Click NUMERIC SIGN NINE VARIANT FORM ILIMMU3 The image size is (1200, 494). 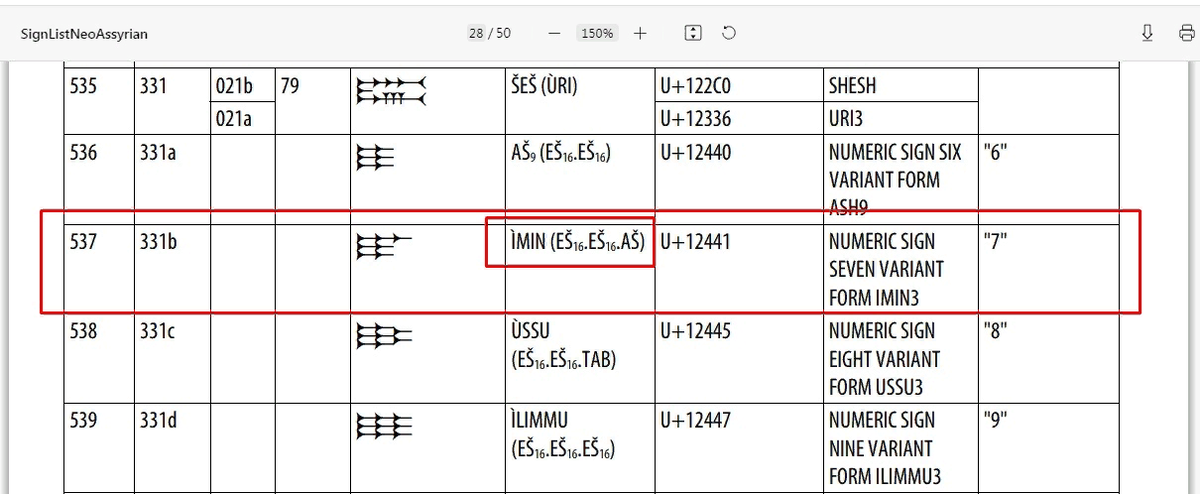[885, 448]
